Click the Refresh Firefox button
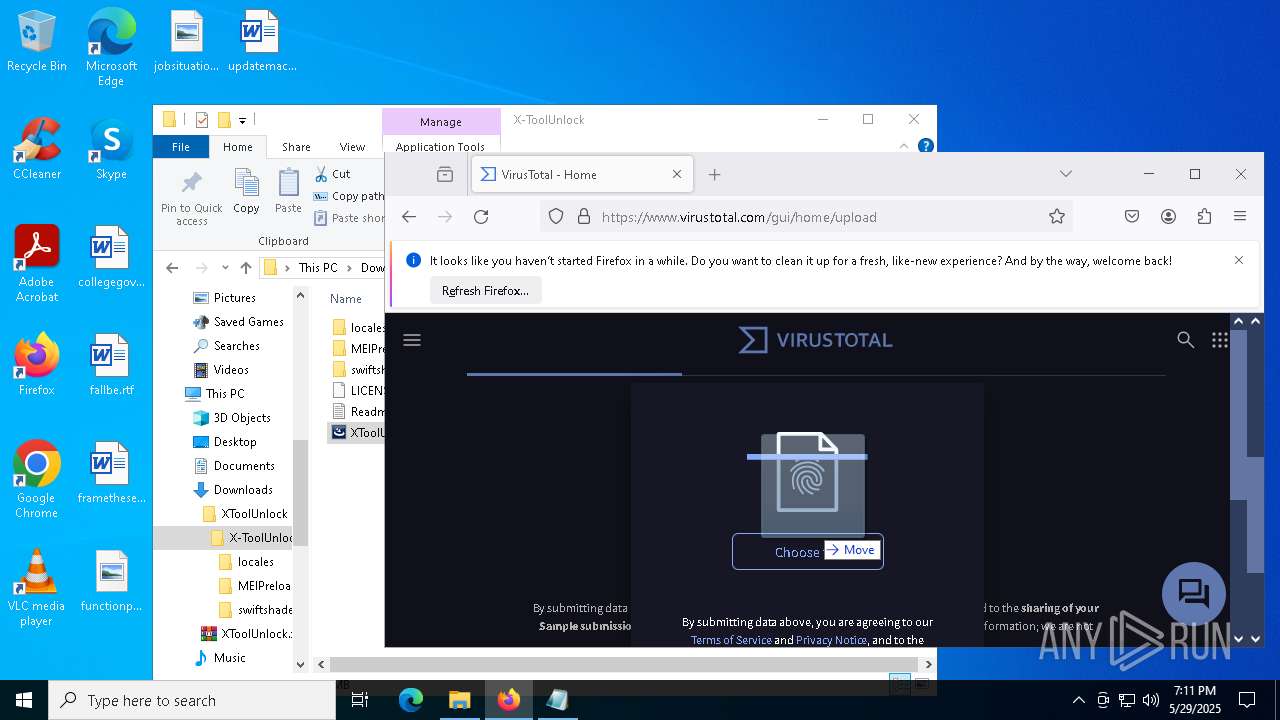 pos(486,291)
